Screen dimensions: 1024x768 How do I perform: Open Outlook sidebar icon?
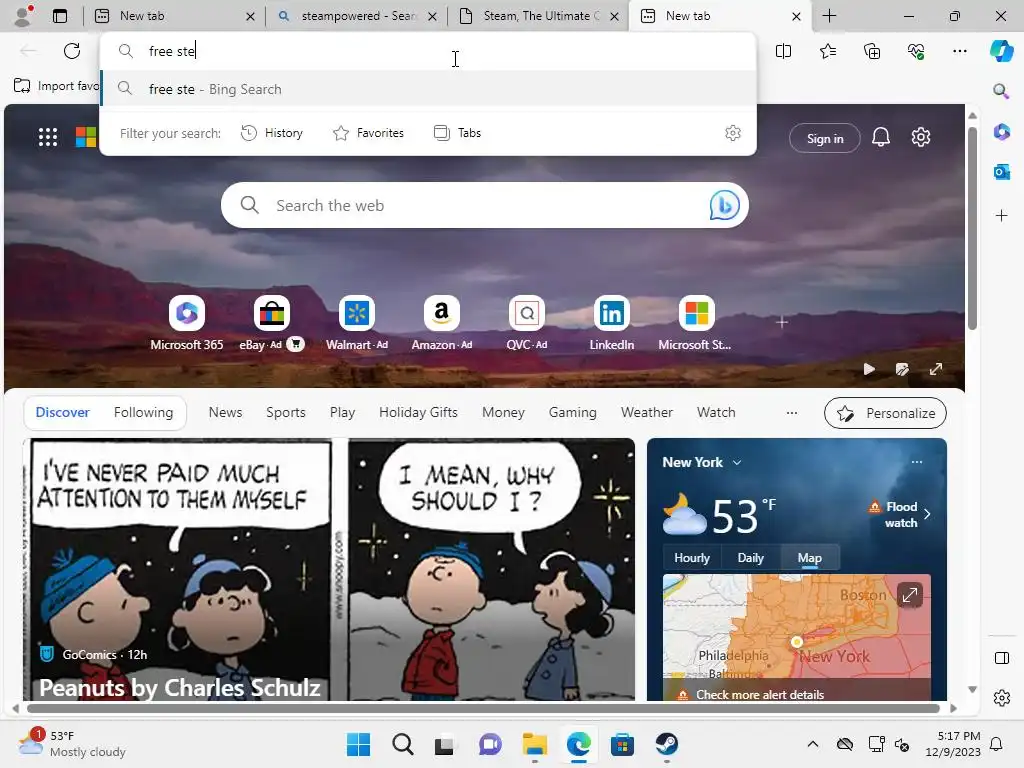1001,172
